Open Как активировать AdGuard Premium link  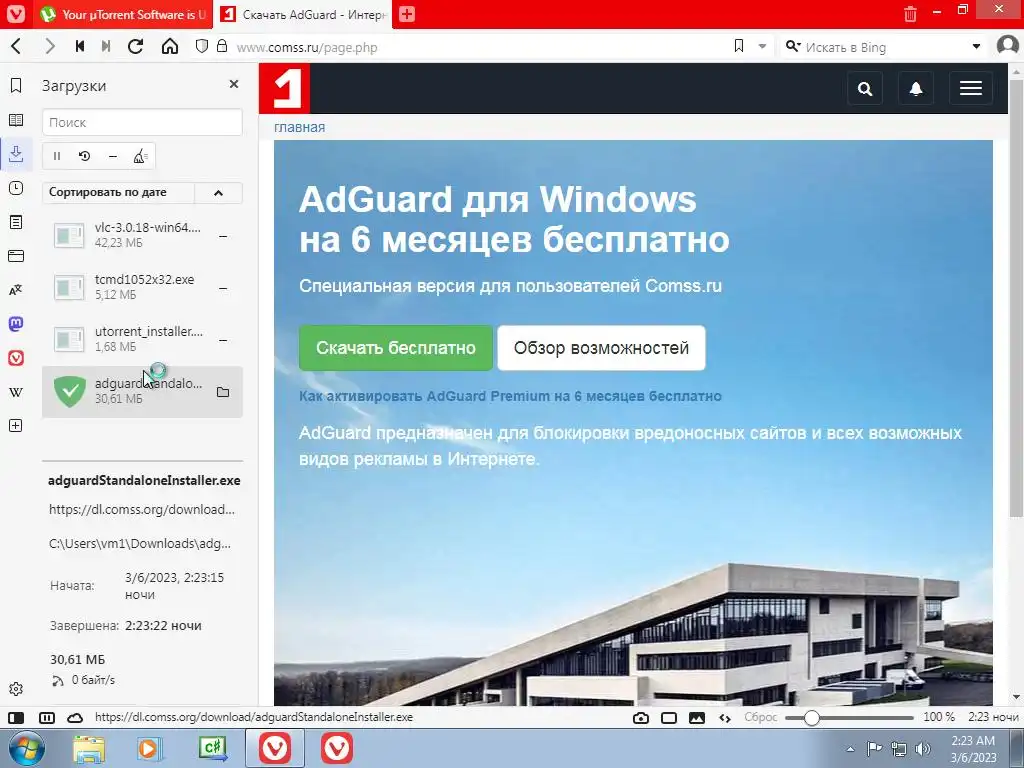[x=510, y=396]
